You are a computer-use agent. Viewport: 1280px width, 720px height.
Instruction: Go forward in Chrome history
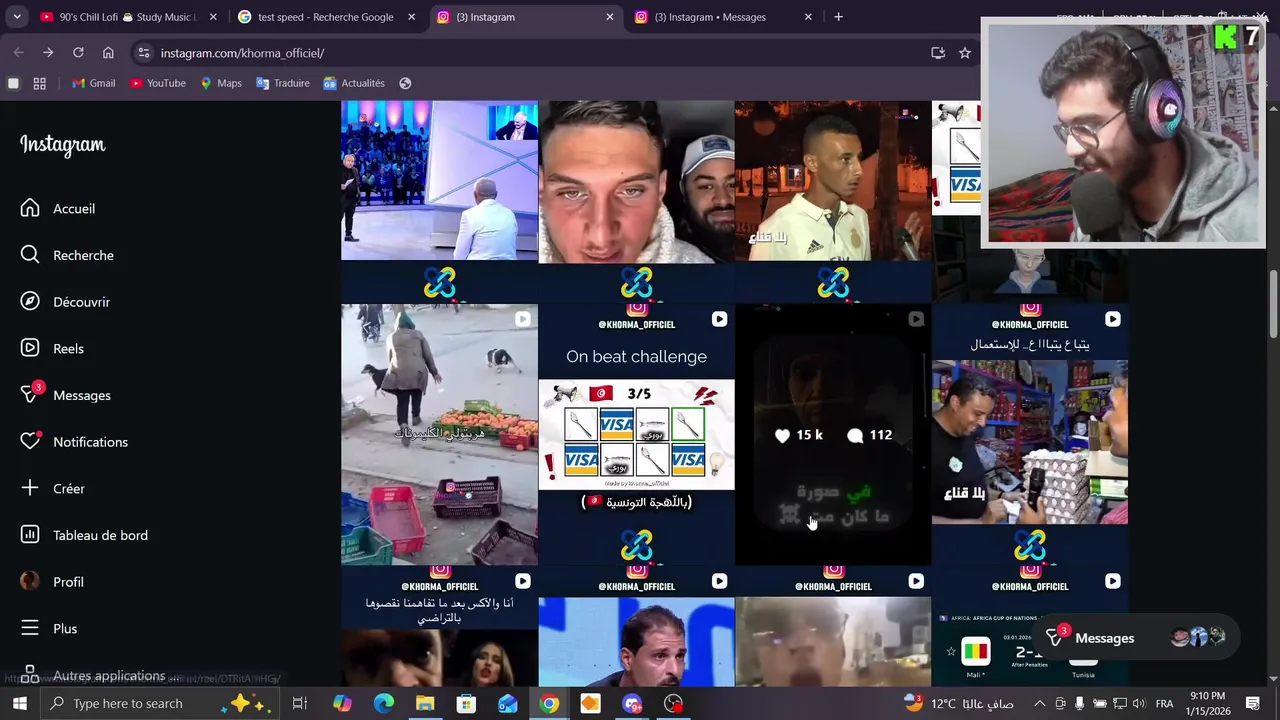click(48, 53)
